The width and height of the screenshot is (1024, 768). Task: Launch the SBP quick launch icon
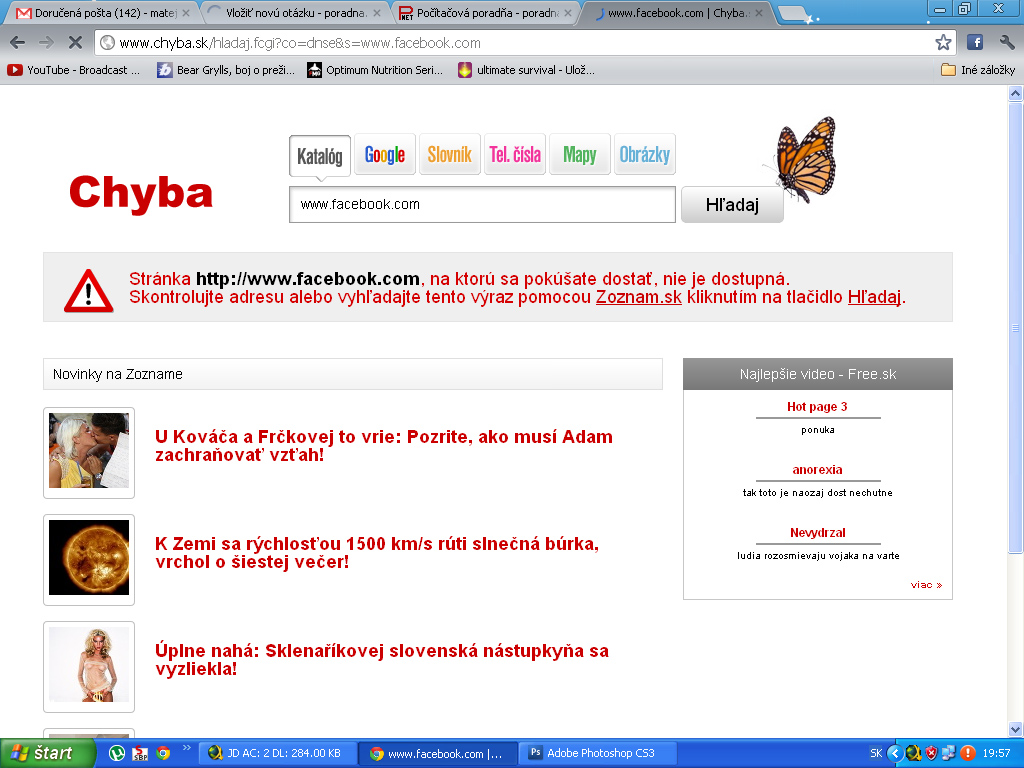(x=140, y=754)
